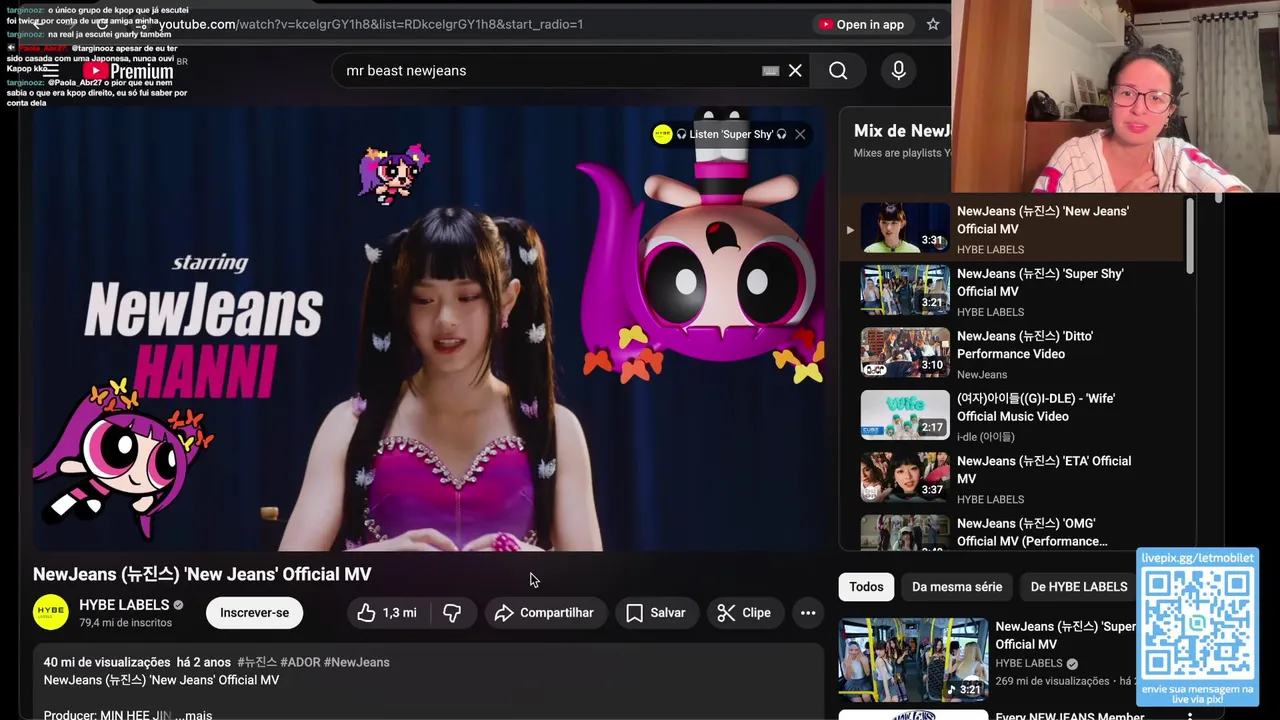Open more actions three-dot menu

[808, 613]
